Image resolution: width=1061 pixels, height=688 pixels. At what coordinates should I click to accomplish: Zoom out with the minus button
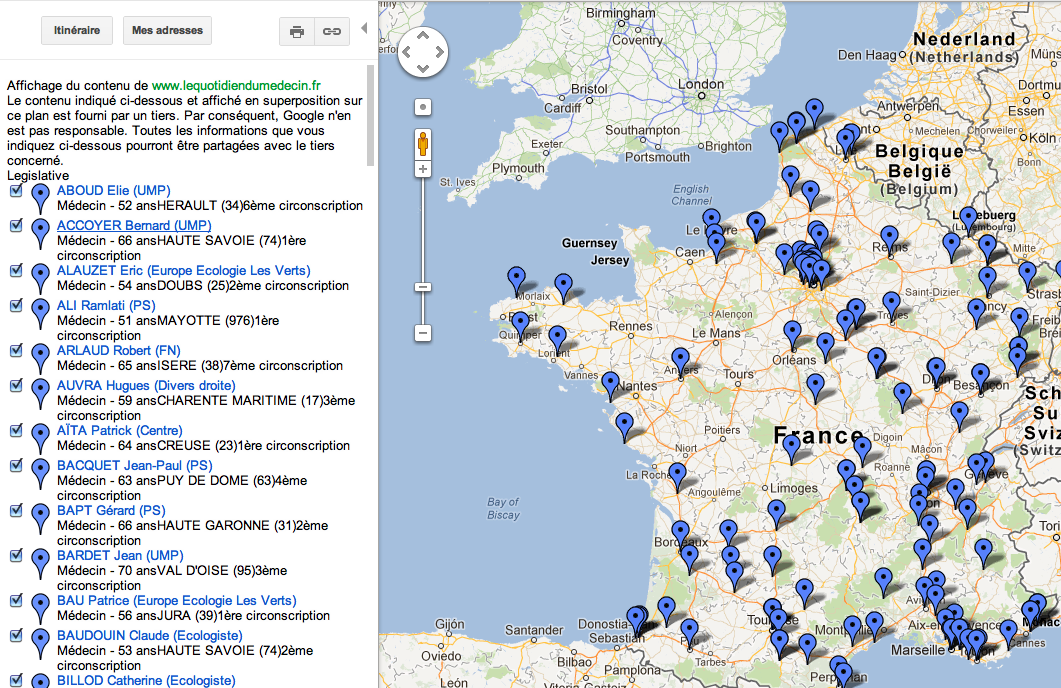pos(423,332)
